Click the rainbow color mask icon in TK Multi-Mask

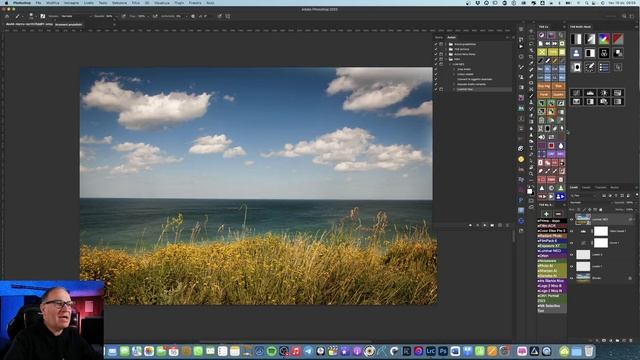coord(604,39)
